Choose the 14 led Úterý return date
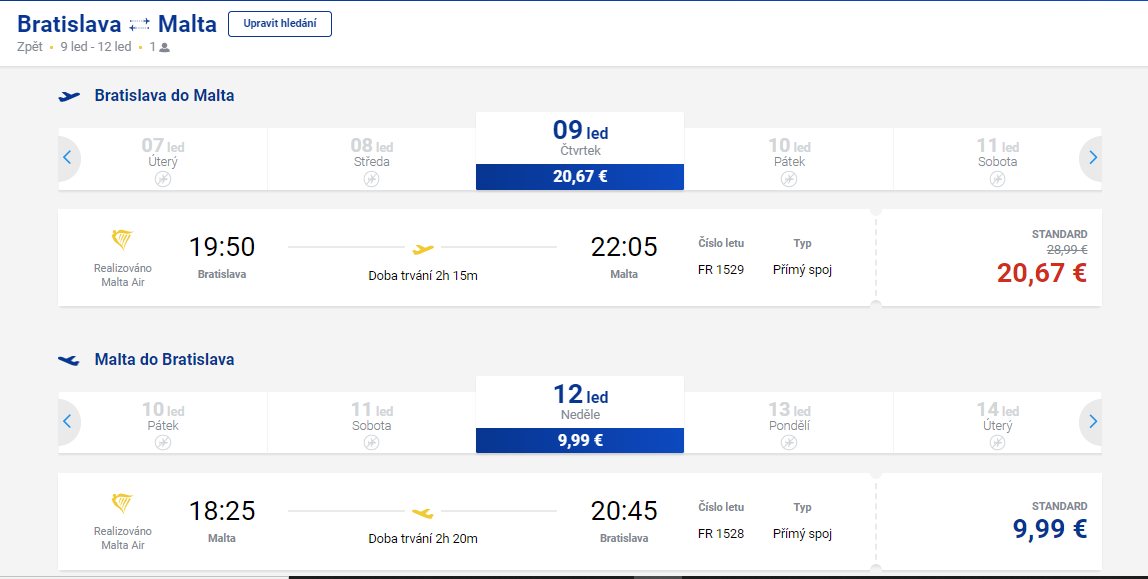This screenshot has width=1148, height=579. [997, 423]
